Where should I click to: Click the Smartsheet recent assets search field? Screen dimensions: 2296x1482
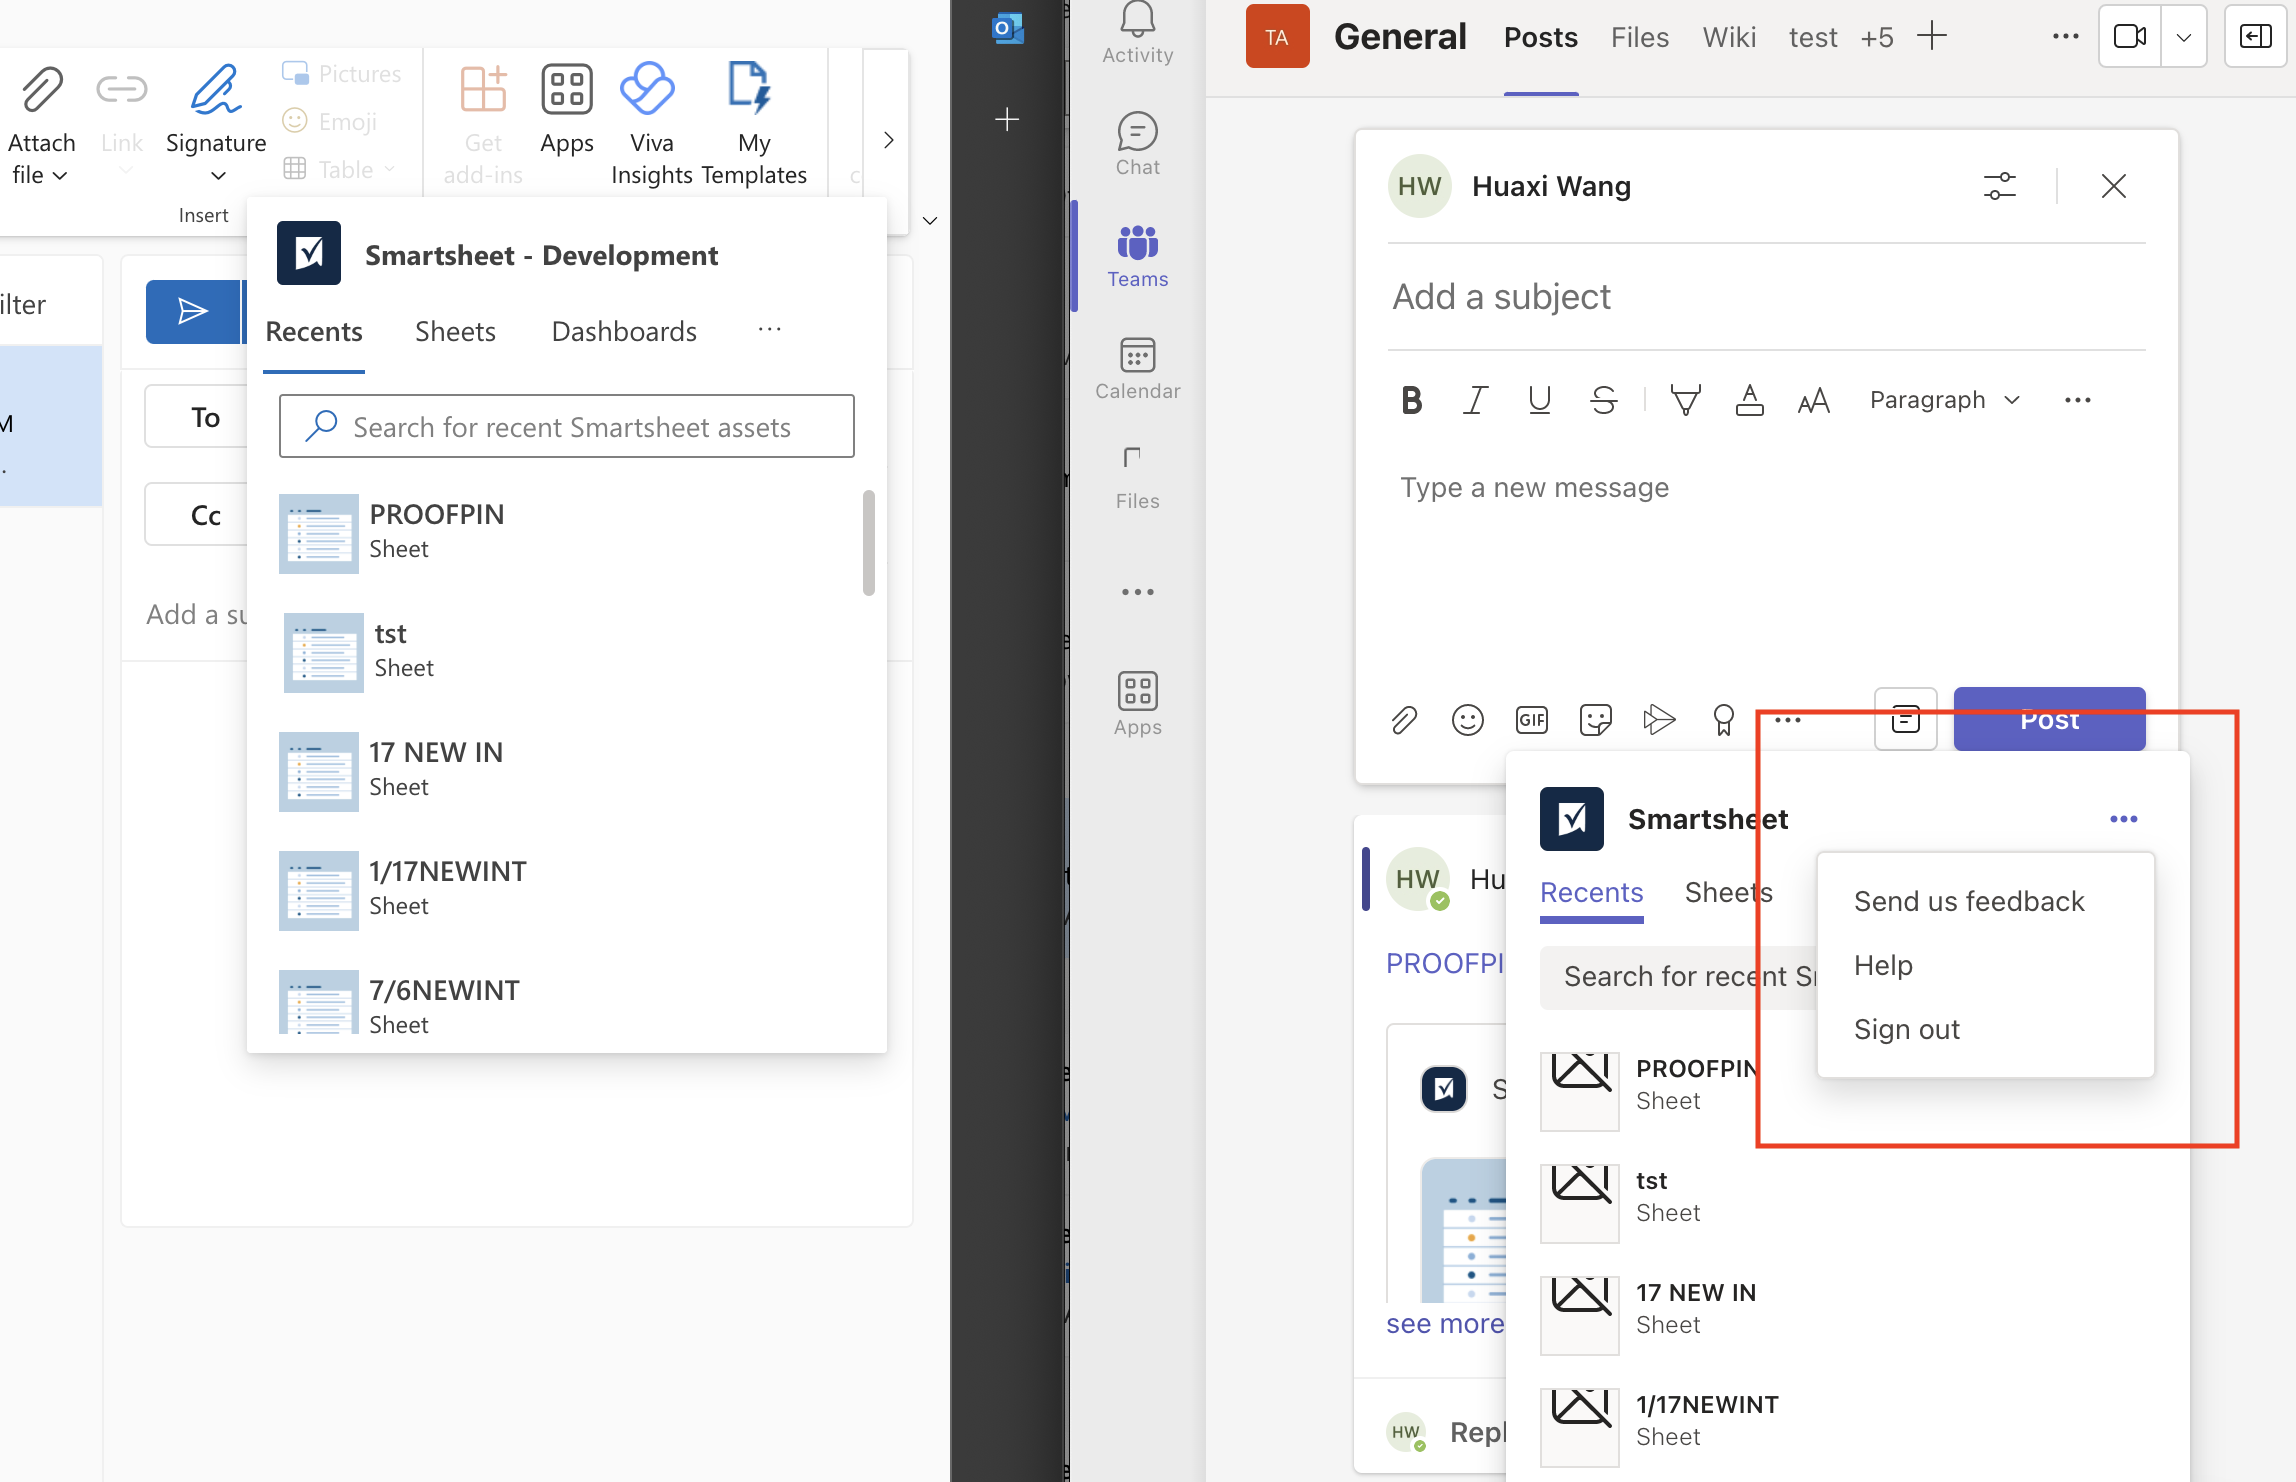[x=566, y=426]
